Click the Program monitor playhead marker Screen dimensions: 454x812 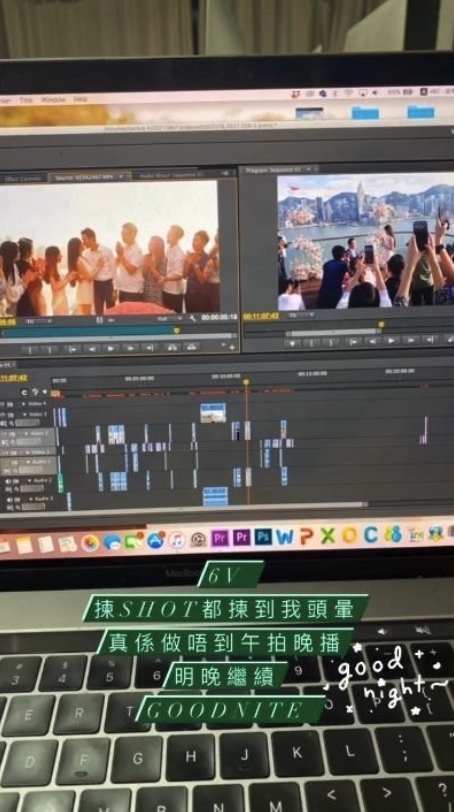coord(381,325)
